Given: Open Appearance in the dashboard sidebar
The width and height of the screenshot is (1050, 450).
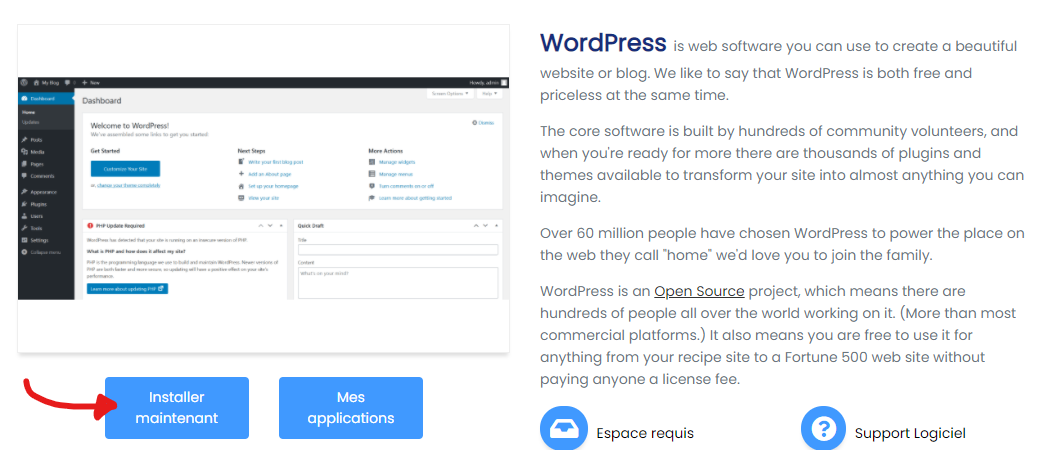Looking at the screenshot, I should coord(42,191).
